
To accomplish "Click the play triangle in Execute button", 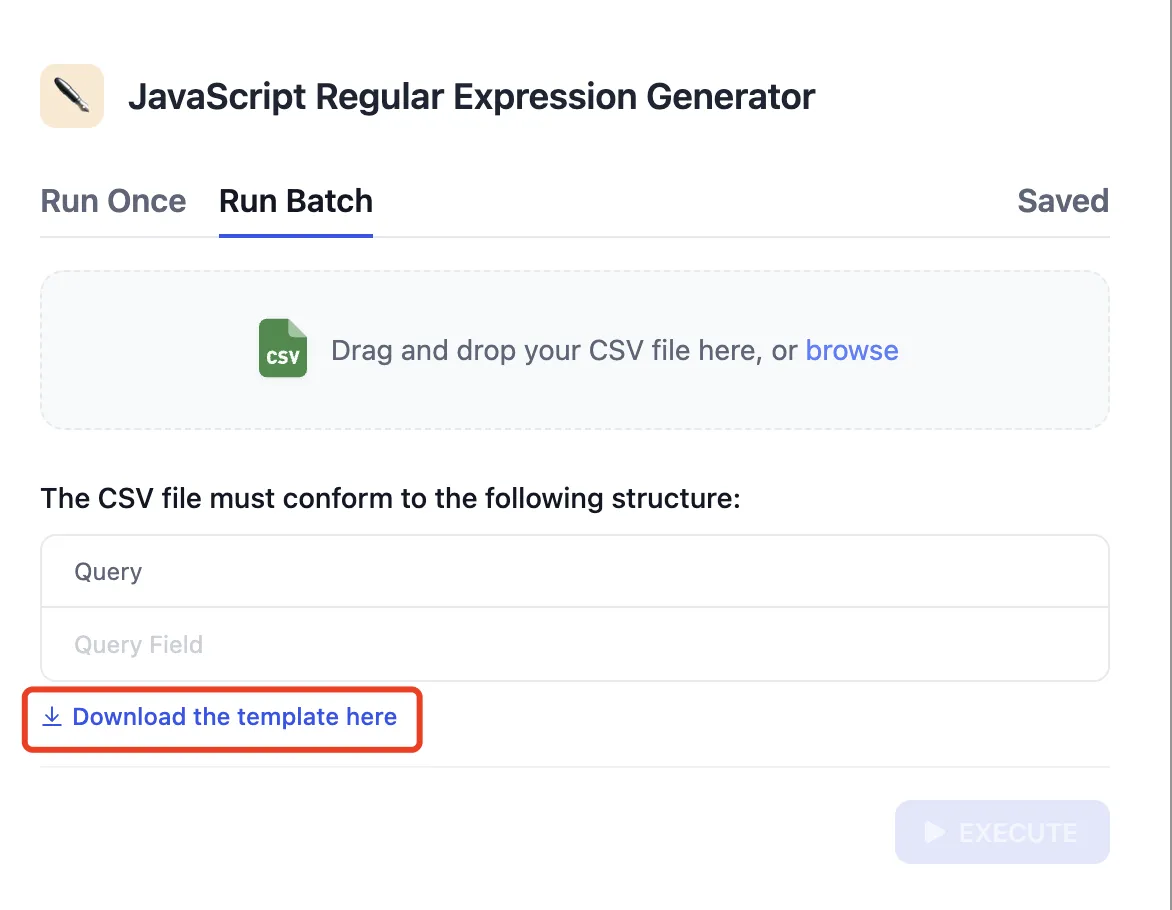I will pos(934,832).
